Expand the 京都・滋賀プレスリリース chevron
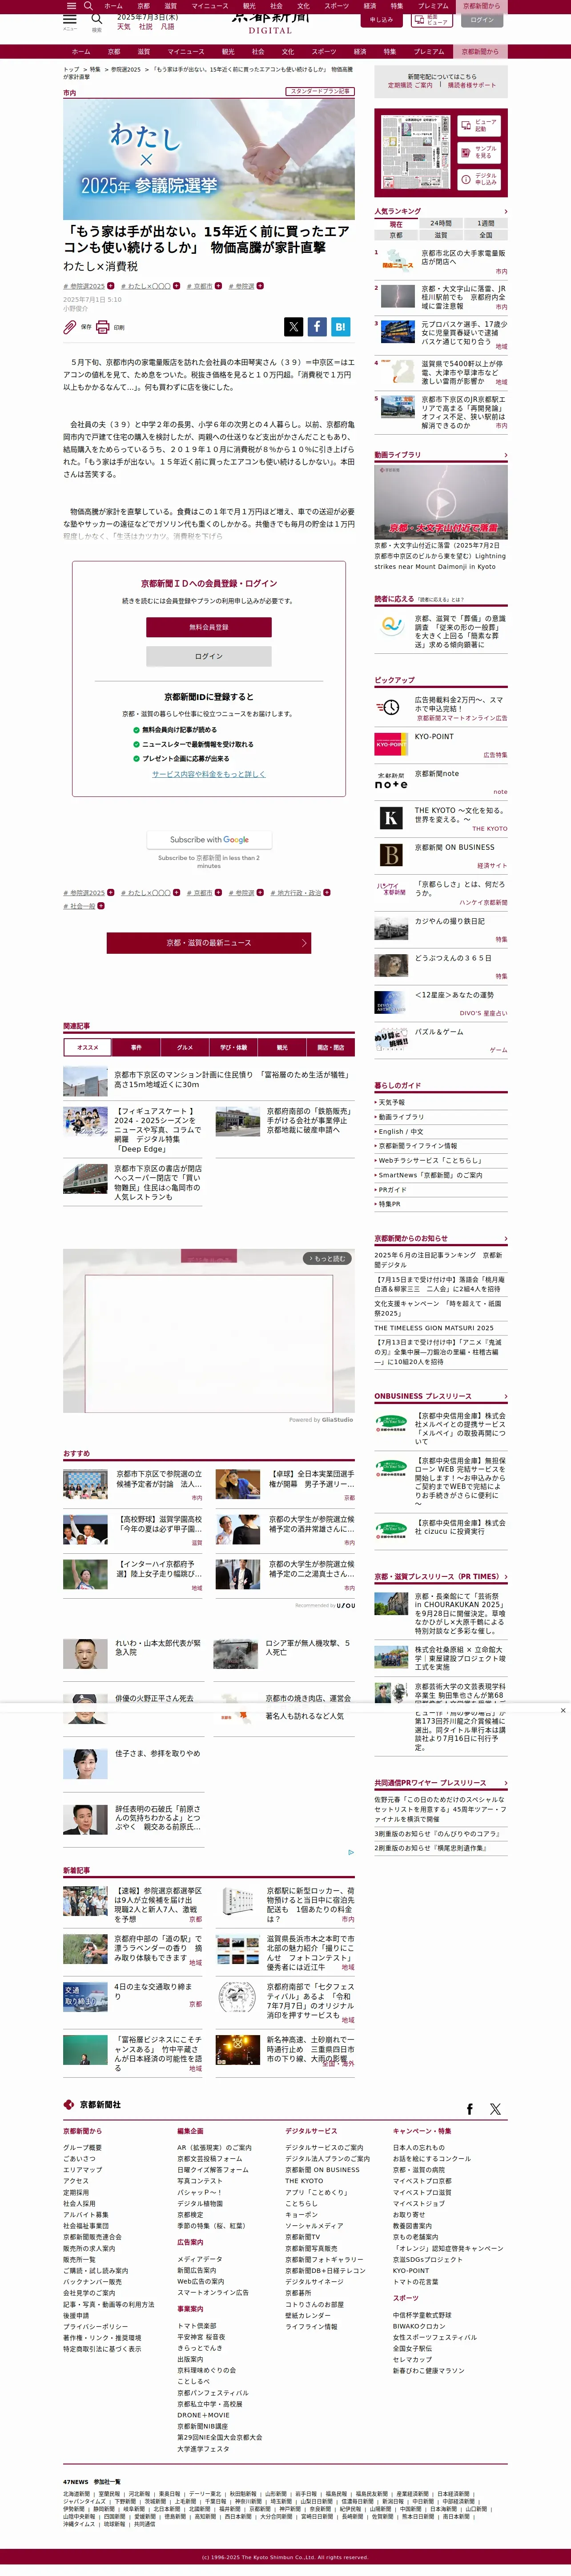 tap(505, 1576)
